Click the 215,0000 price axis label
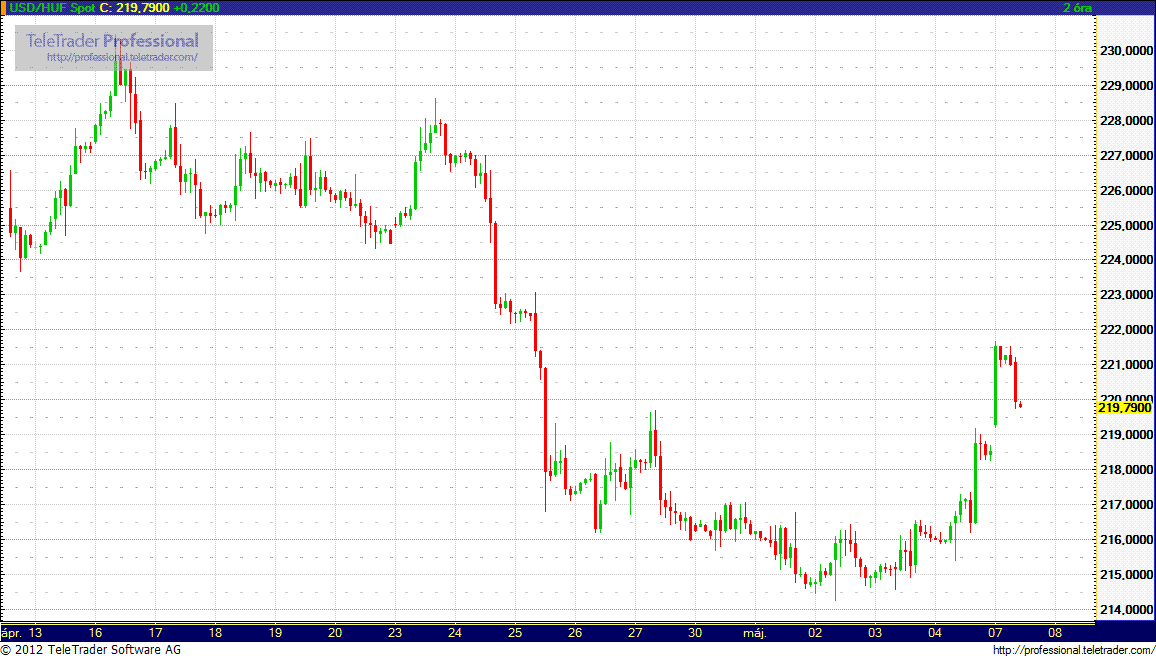 (x=1125, y=574)
